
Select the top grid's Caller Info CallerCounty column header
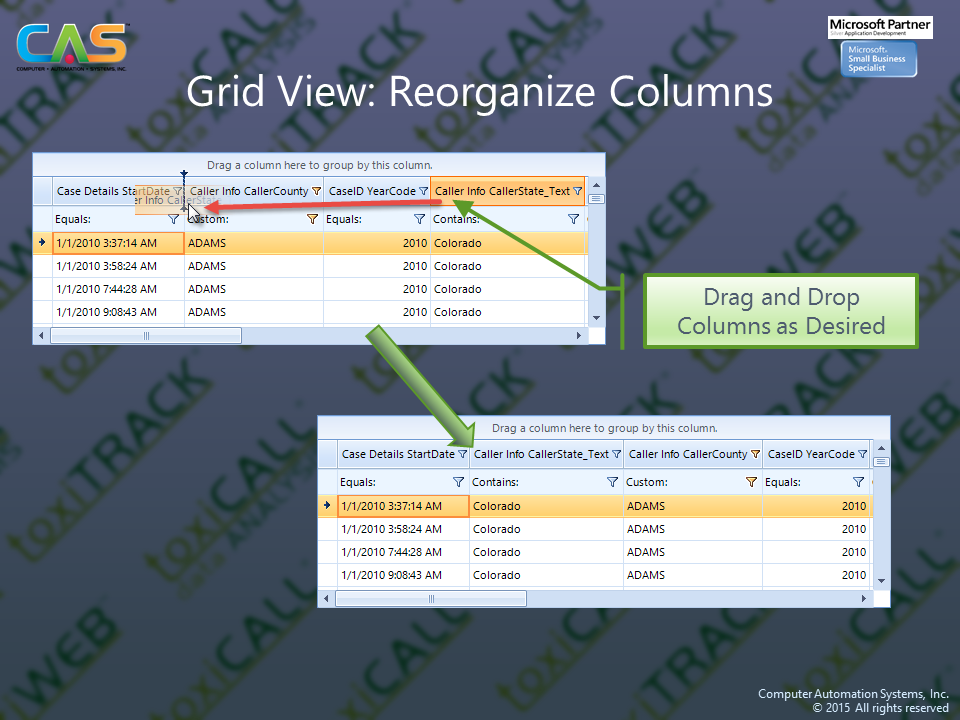click(250, 191)
